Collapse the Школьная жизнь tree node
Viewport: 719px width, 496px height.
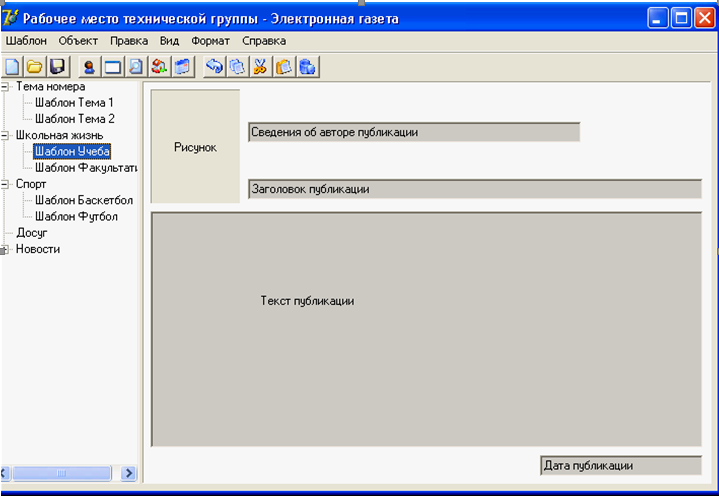tap(5, 135)
